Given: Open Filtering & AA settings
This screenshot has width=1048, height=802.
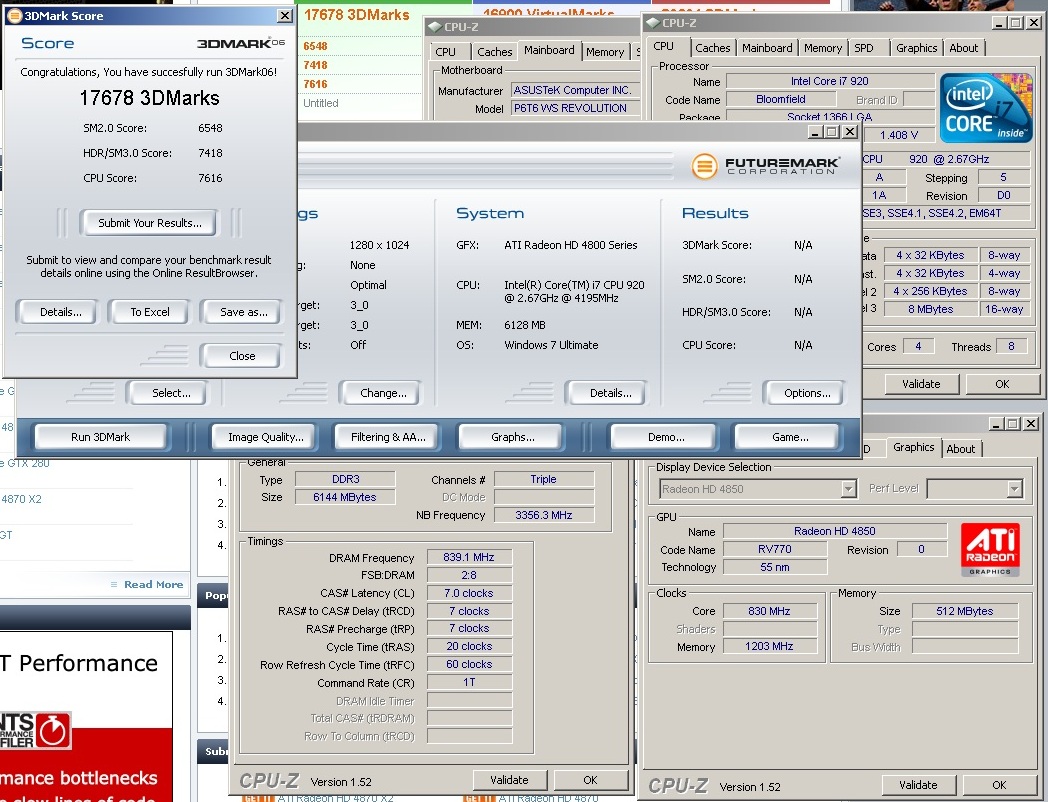Looking at the screenshot, I should point(388,436).
